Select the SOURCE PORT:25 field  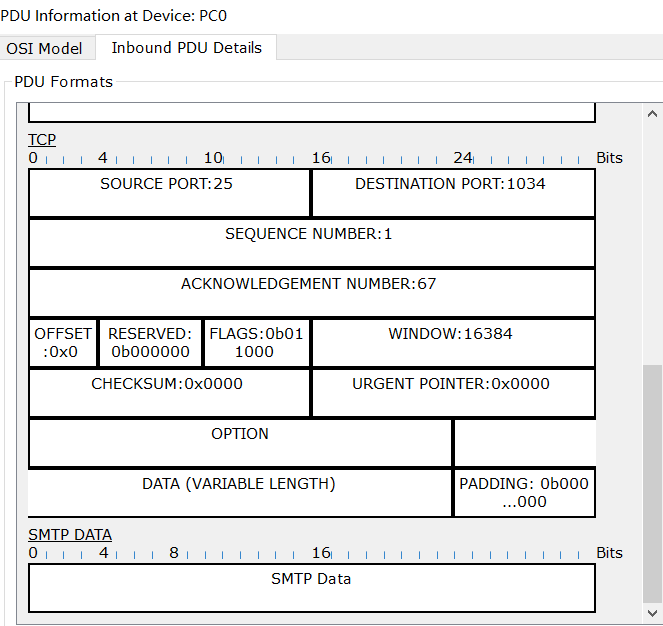[169, 193]
